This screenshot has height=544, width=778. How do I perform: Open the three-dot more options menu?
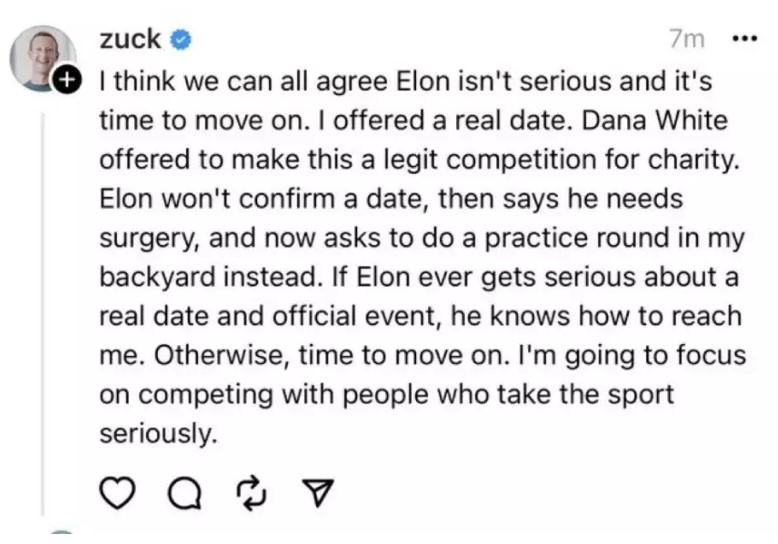point(745,39)
